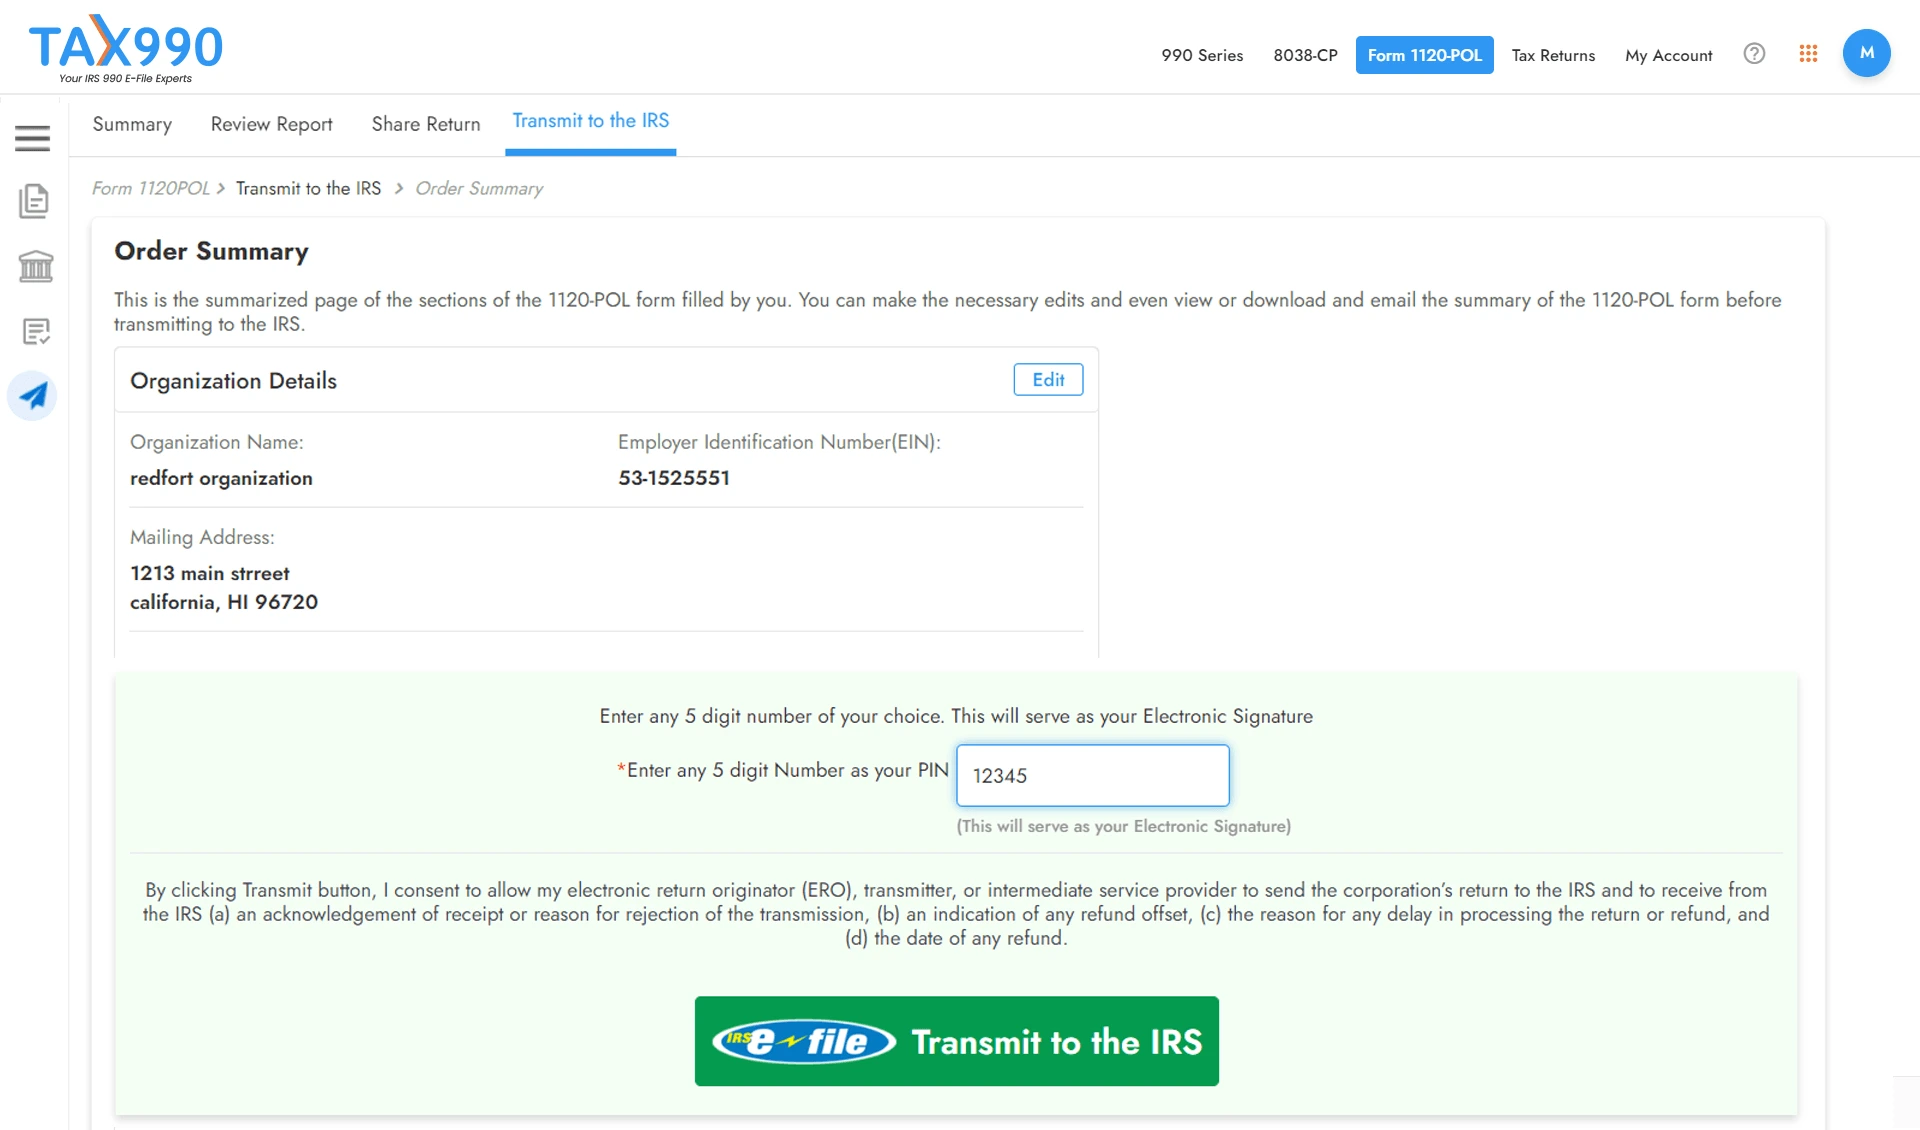Click the hamburger menu icon

pyautogui.click(x=32, y=137)
